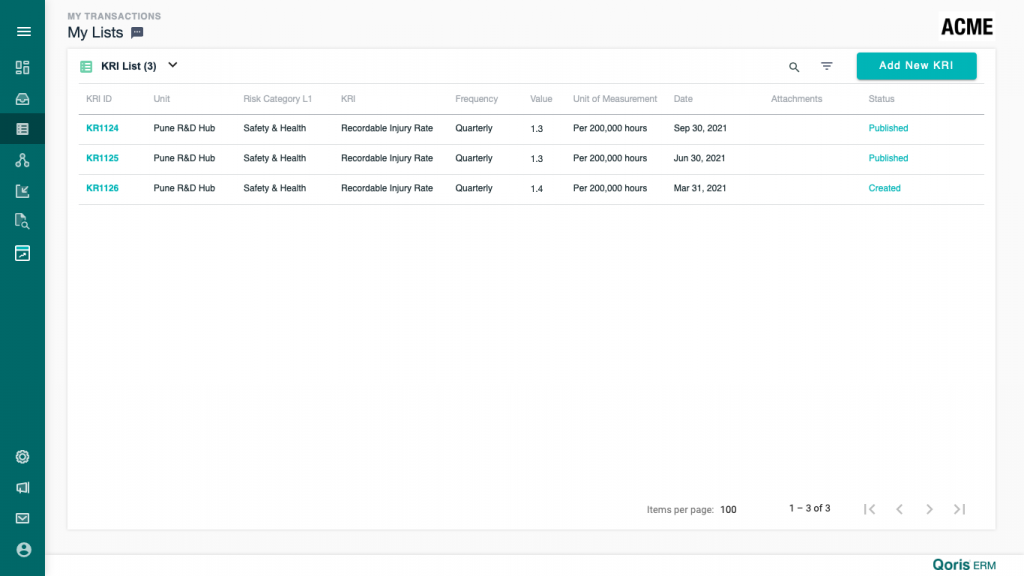Sort by Frequency column header
This screenshot has width=1024, height=576.
tap(476, 99)
